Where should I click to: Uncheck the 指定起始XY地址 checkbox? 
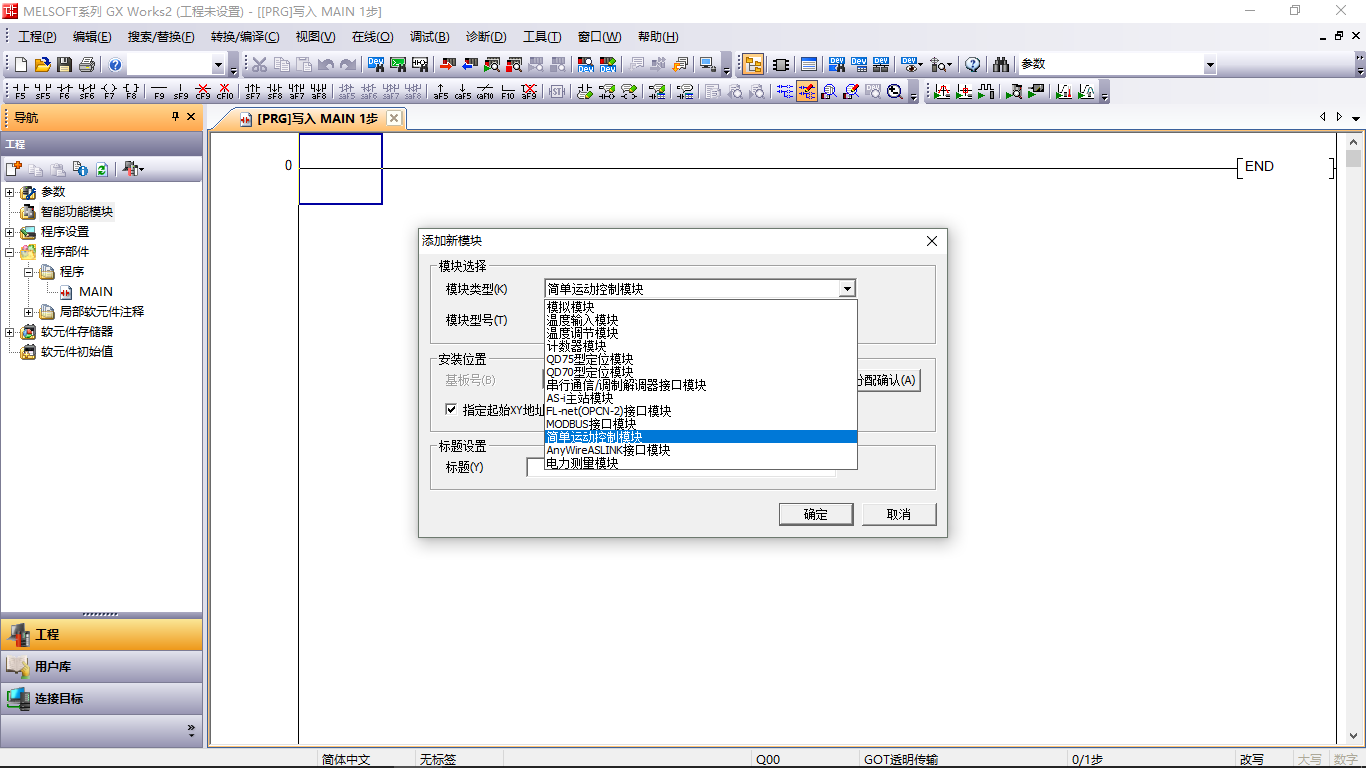click(x=452, y=410)
